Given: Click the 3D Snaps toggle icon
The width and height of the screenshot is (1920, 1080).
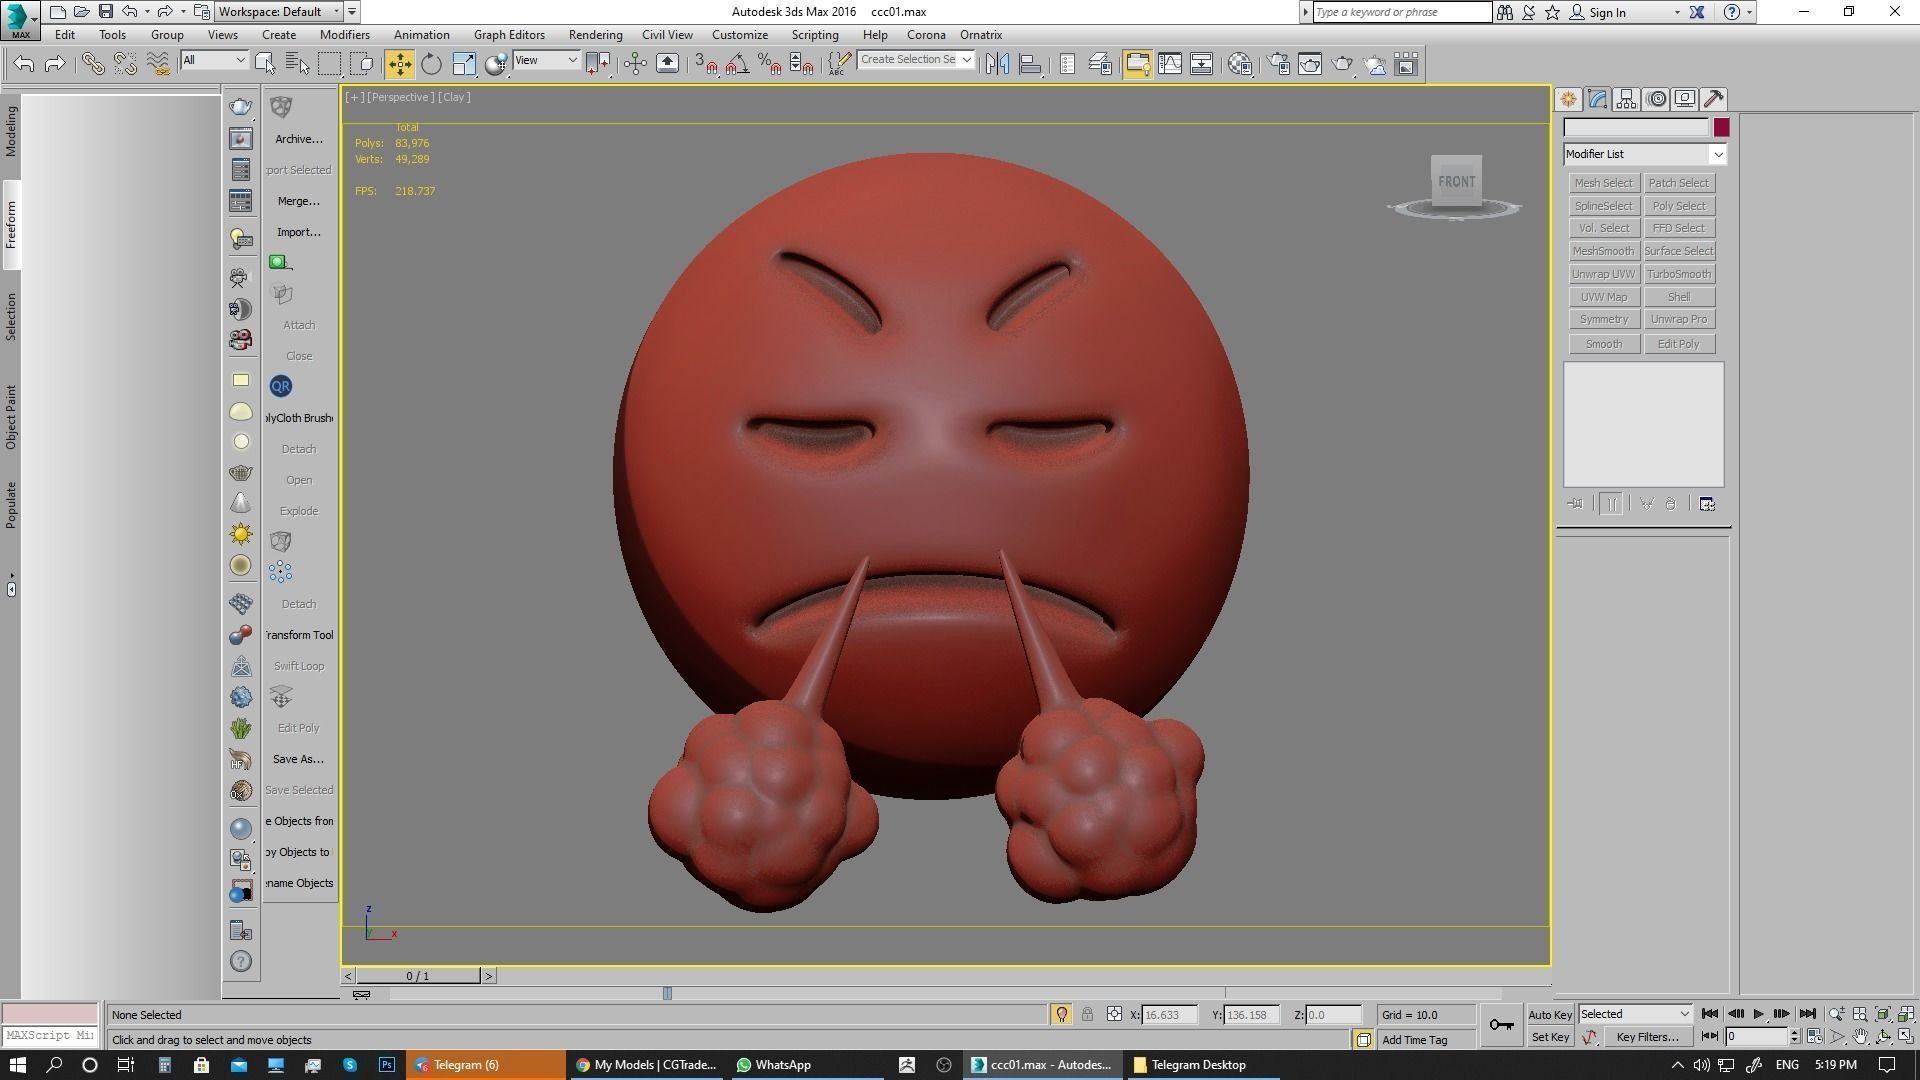Looking at the screenshot, I should (x=705, y=64).
